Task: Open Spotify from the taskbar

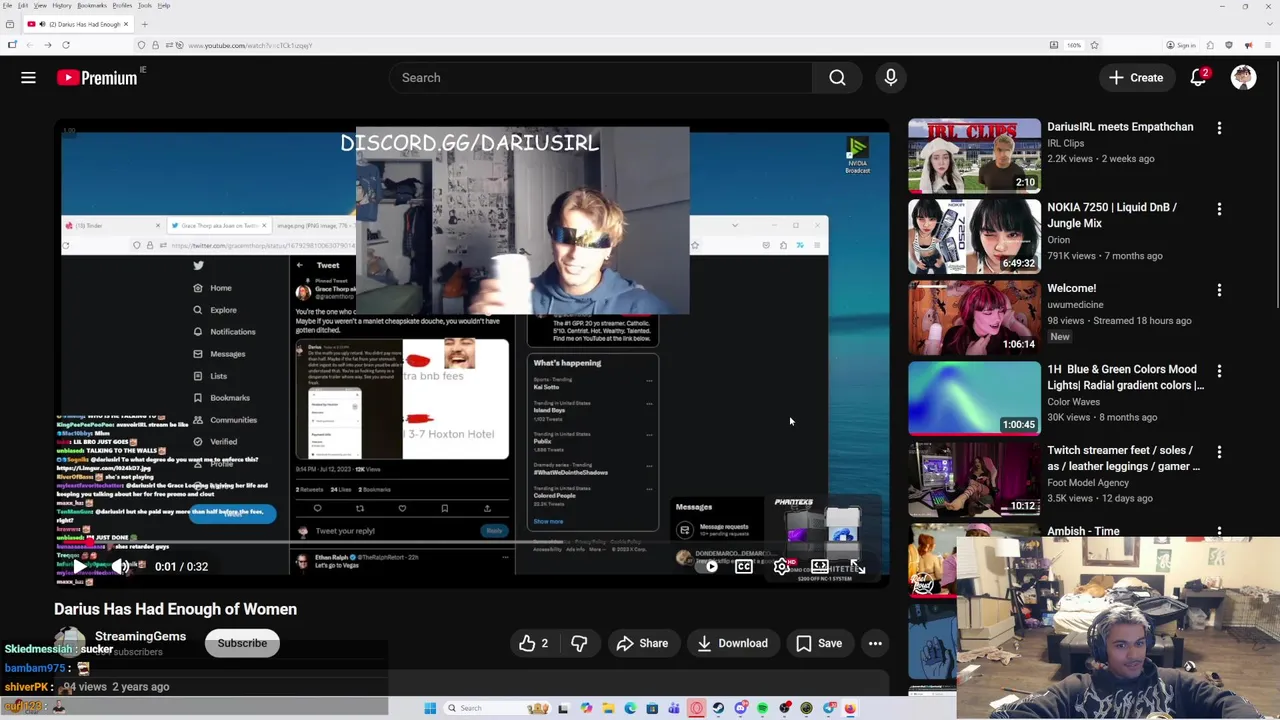Action: 762,708
